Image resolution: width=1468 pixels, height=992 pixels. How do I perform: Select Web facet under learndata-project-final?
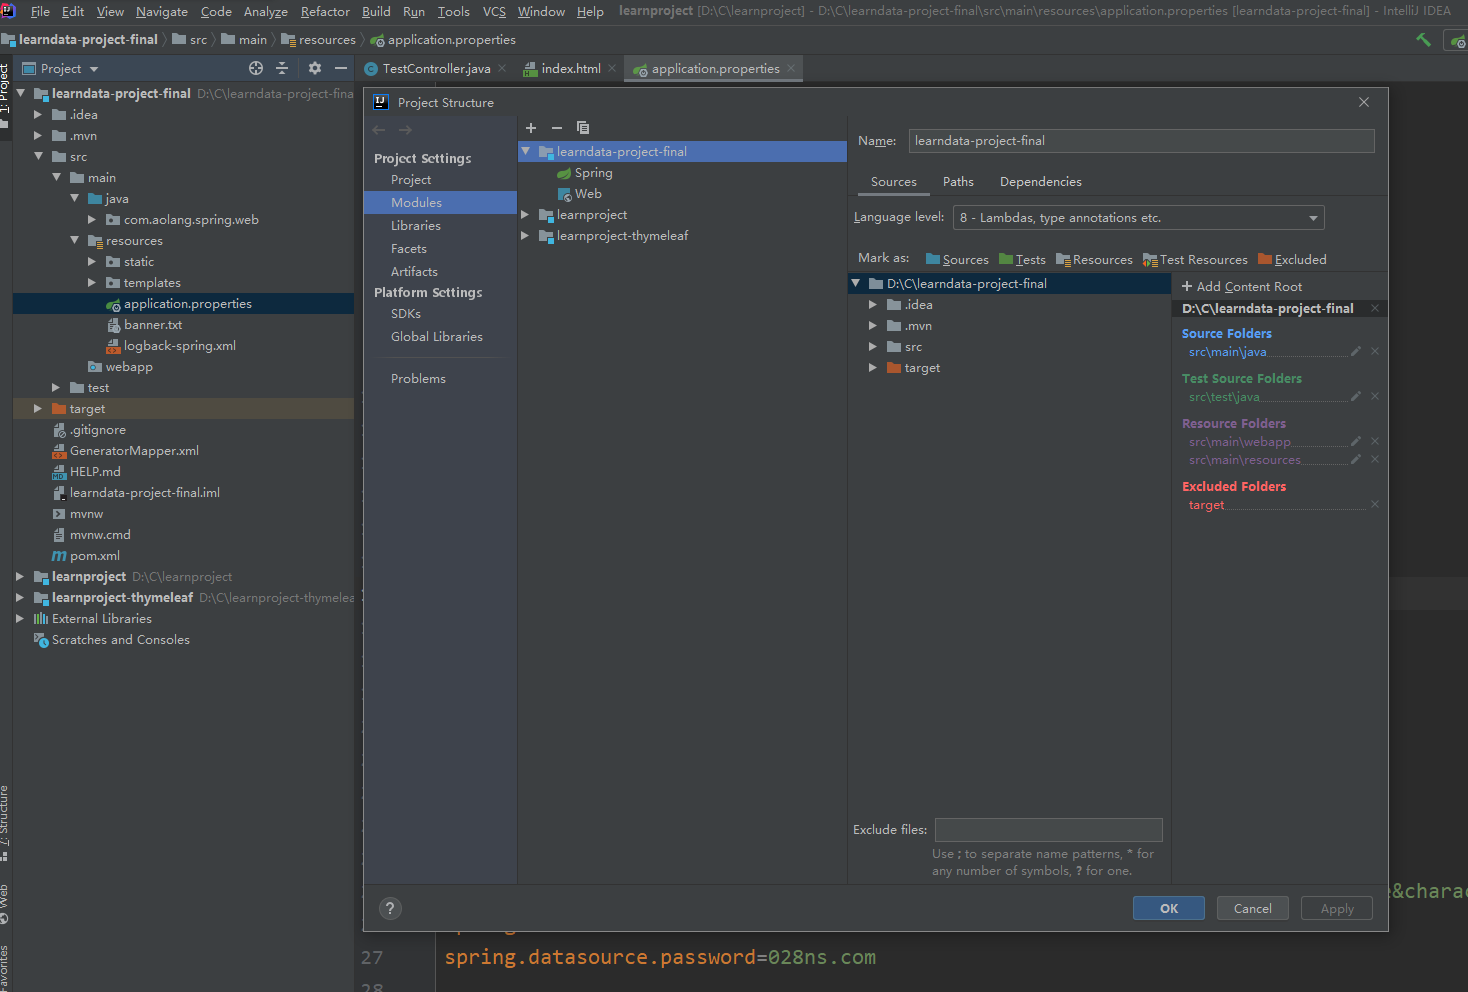click(580, 193)
